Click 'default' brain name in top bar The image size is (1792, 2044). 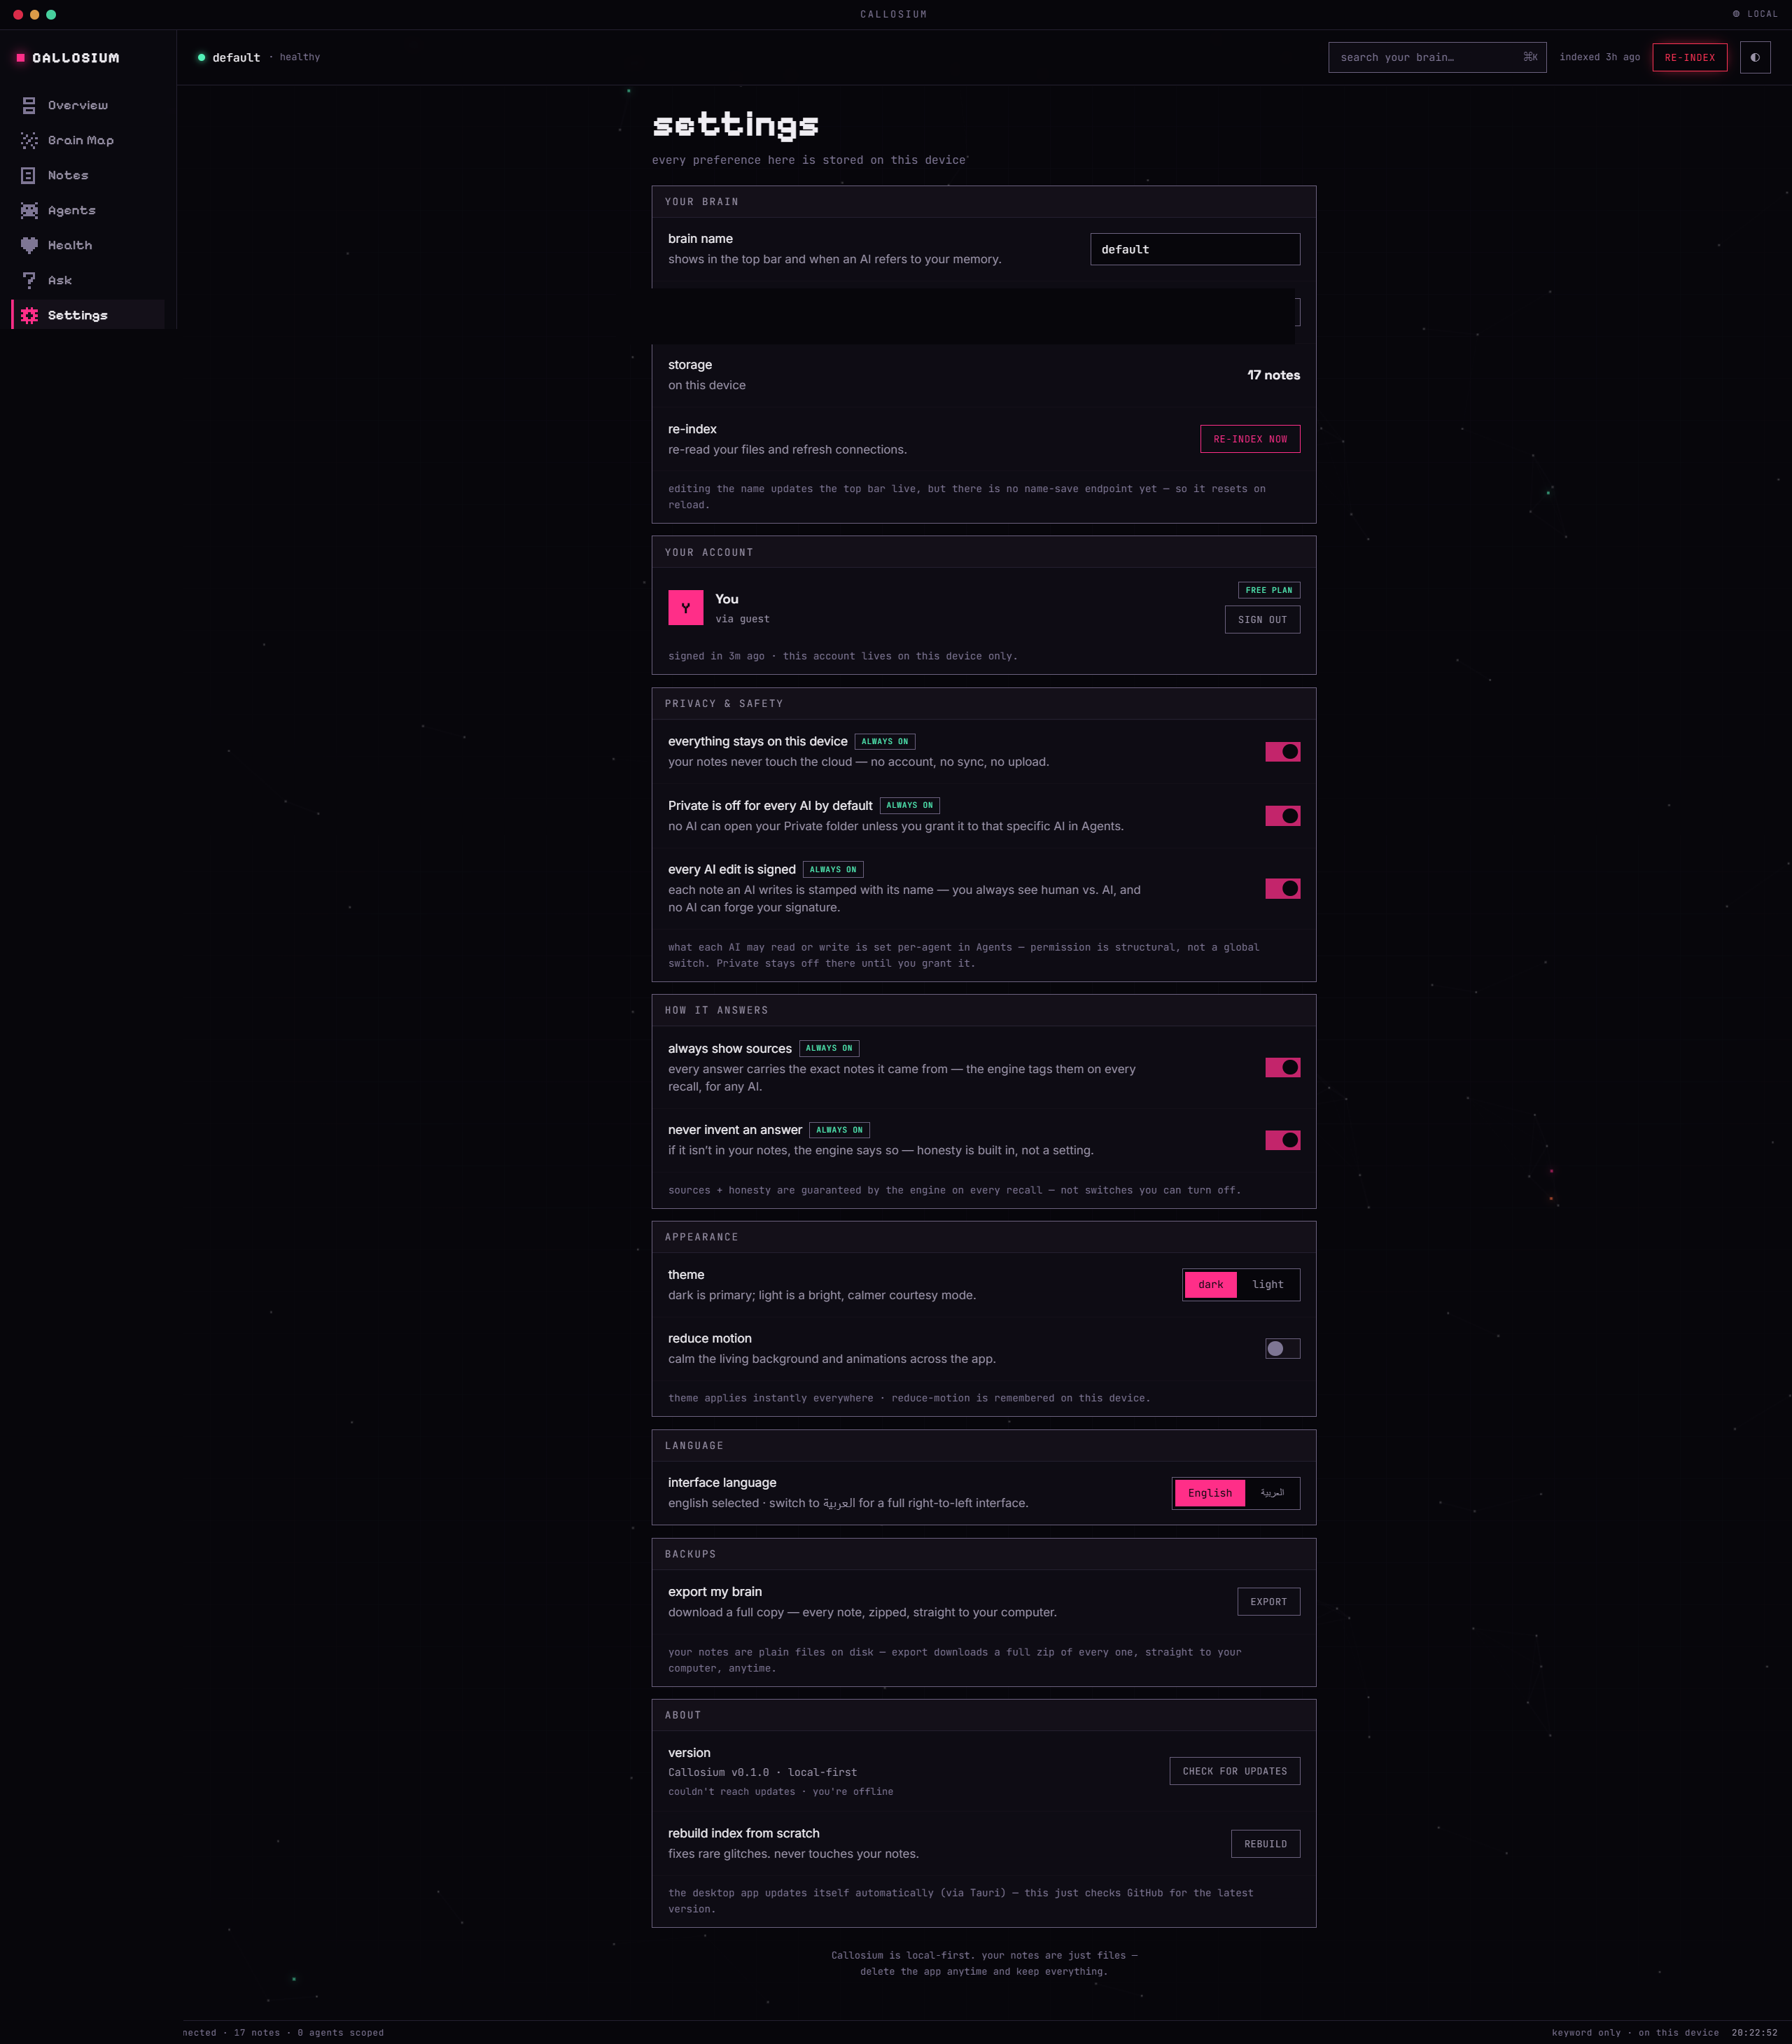tap(236, 57)
